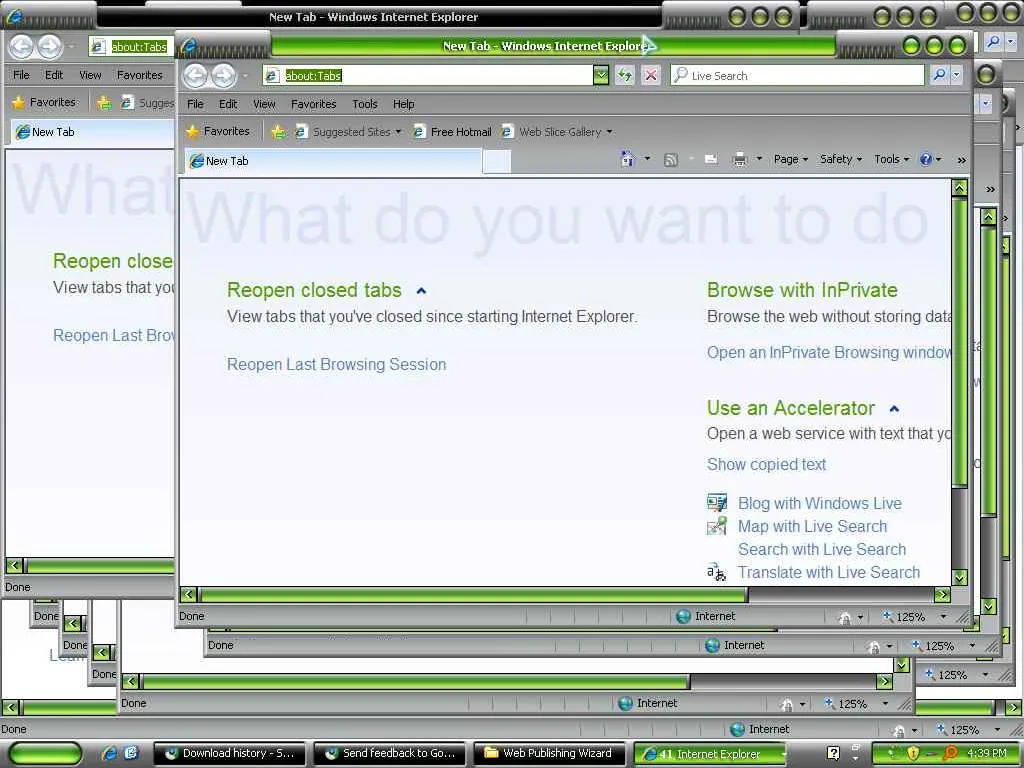Screen dimensions: 1024x768
Task: Click the Home icon in the command bar
Action: pyautogui.click(x=628, y=159)
